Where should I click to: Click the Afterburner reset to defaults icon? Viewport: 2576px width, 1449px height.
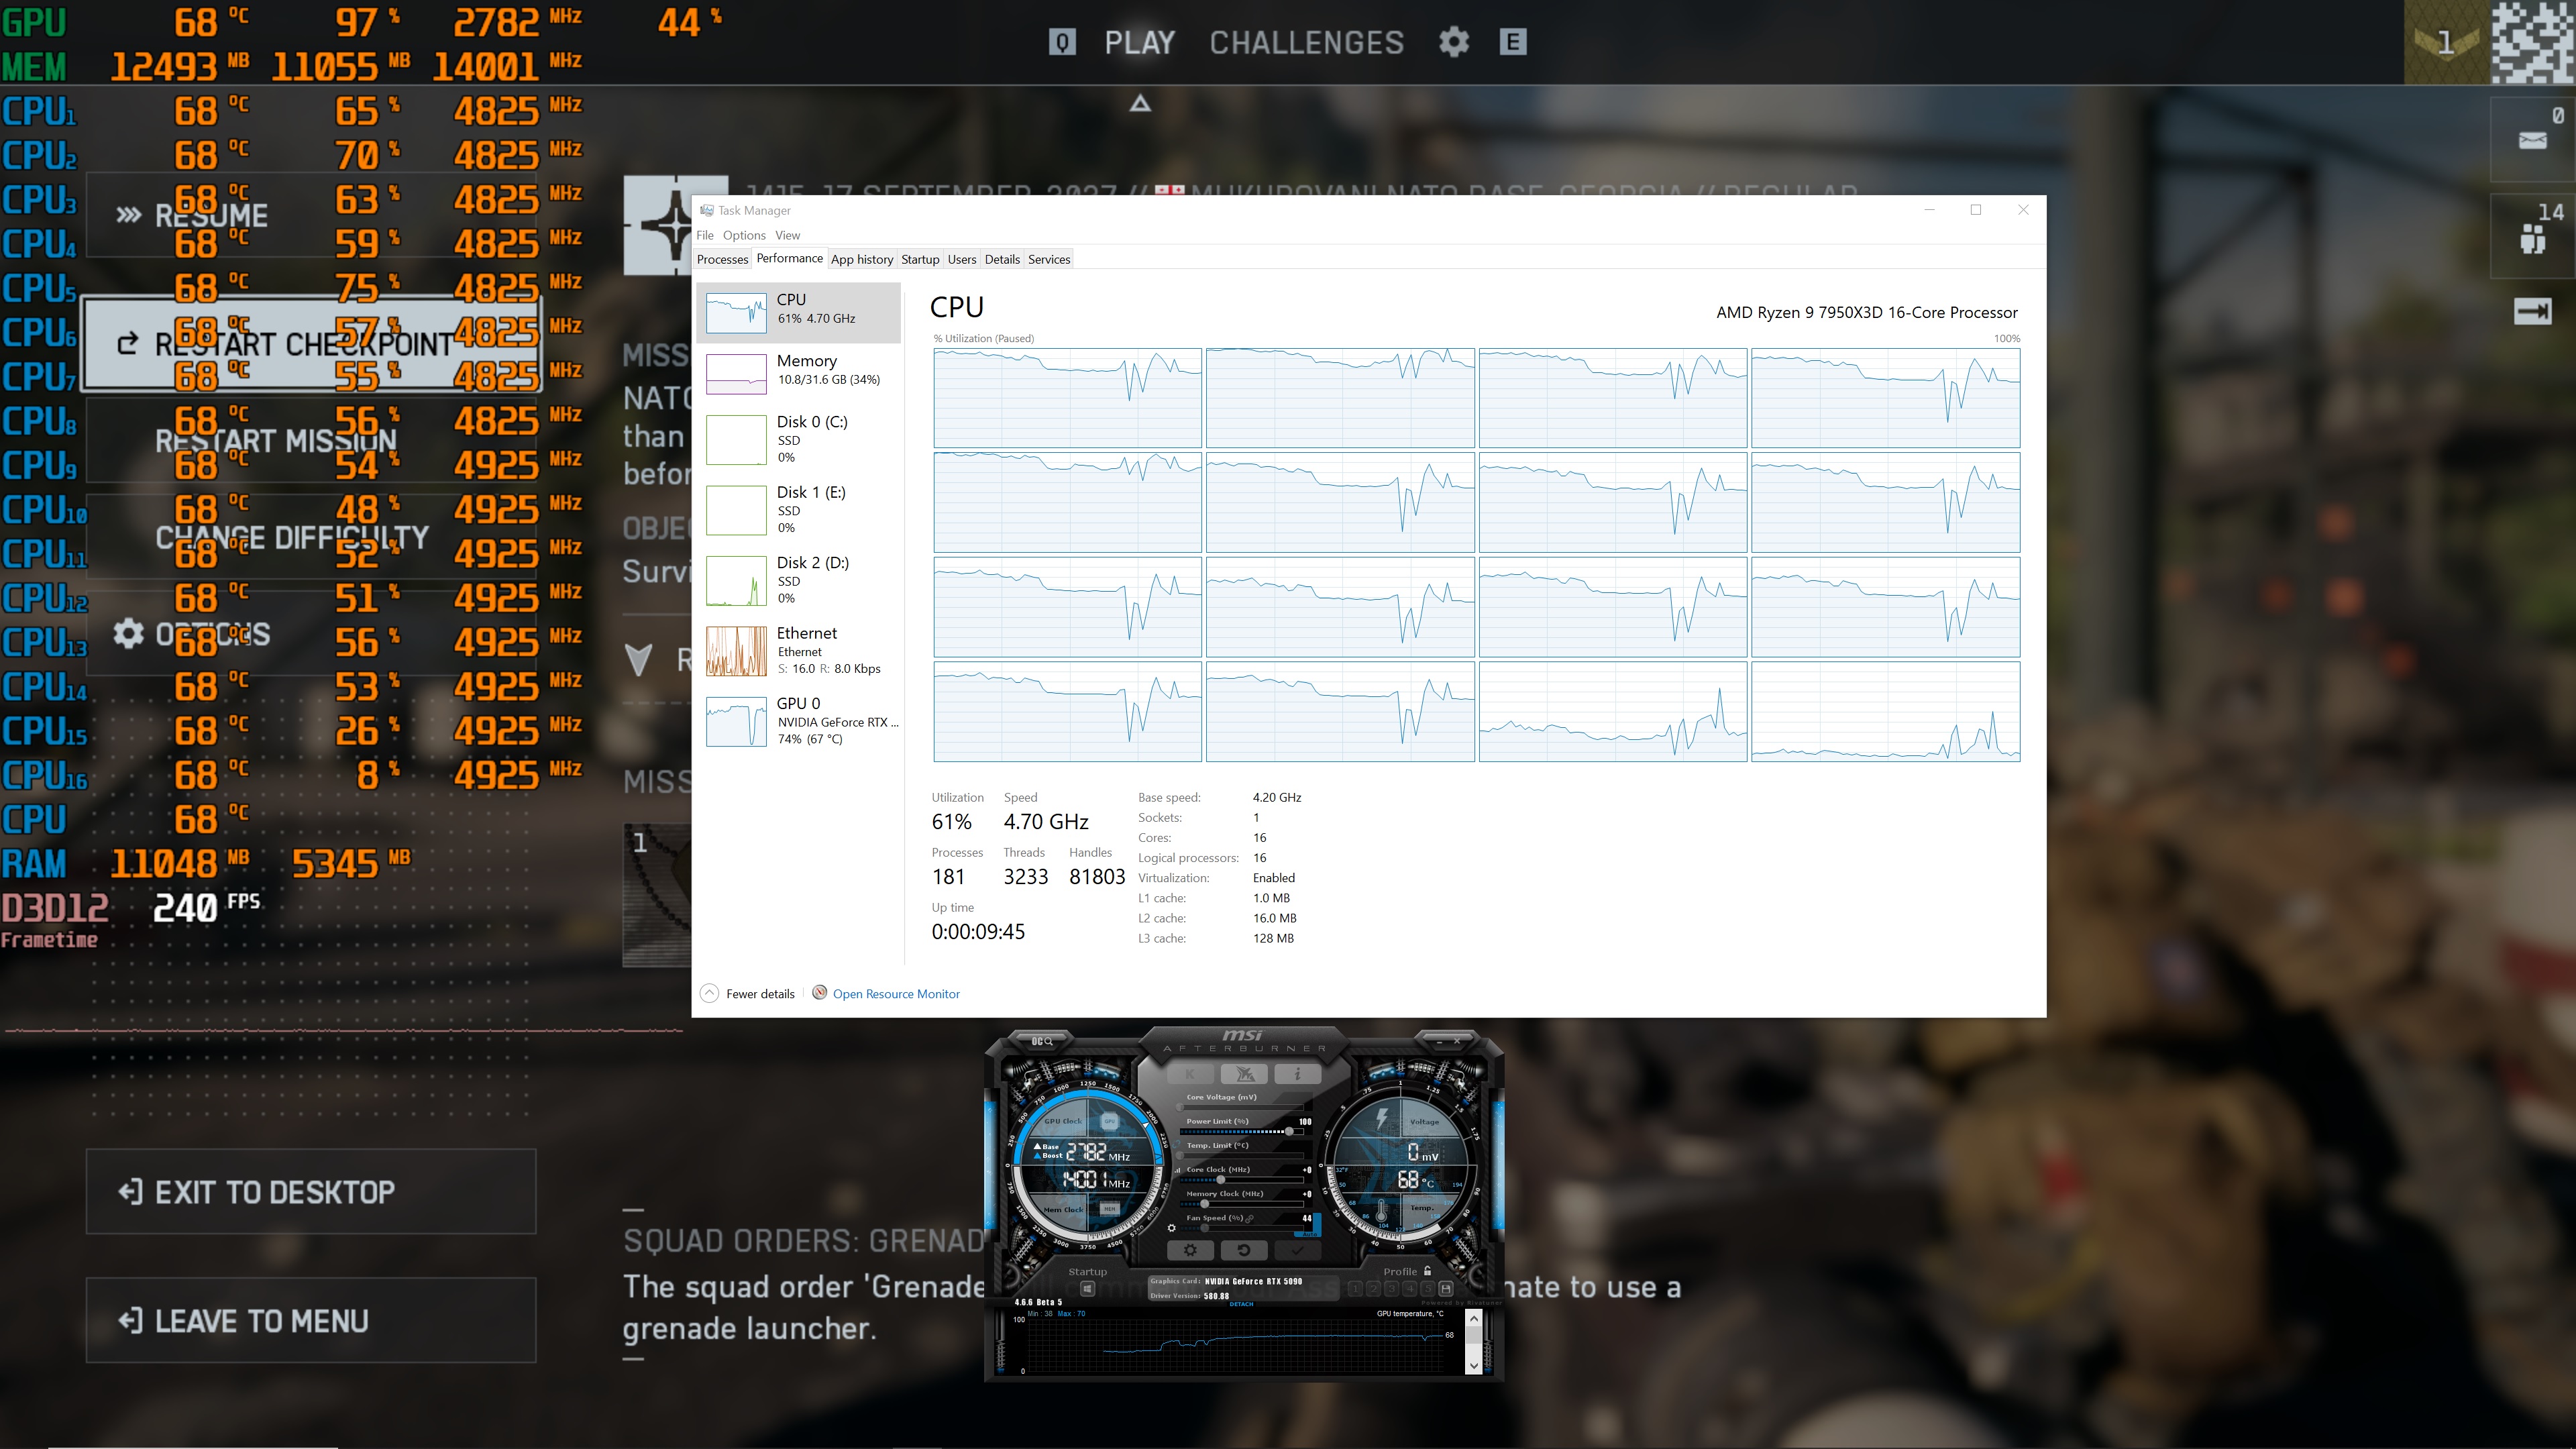pos(1244,1250)
